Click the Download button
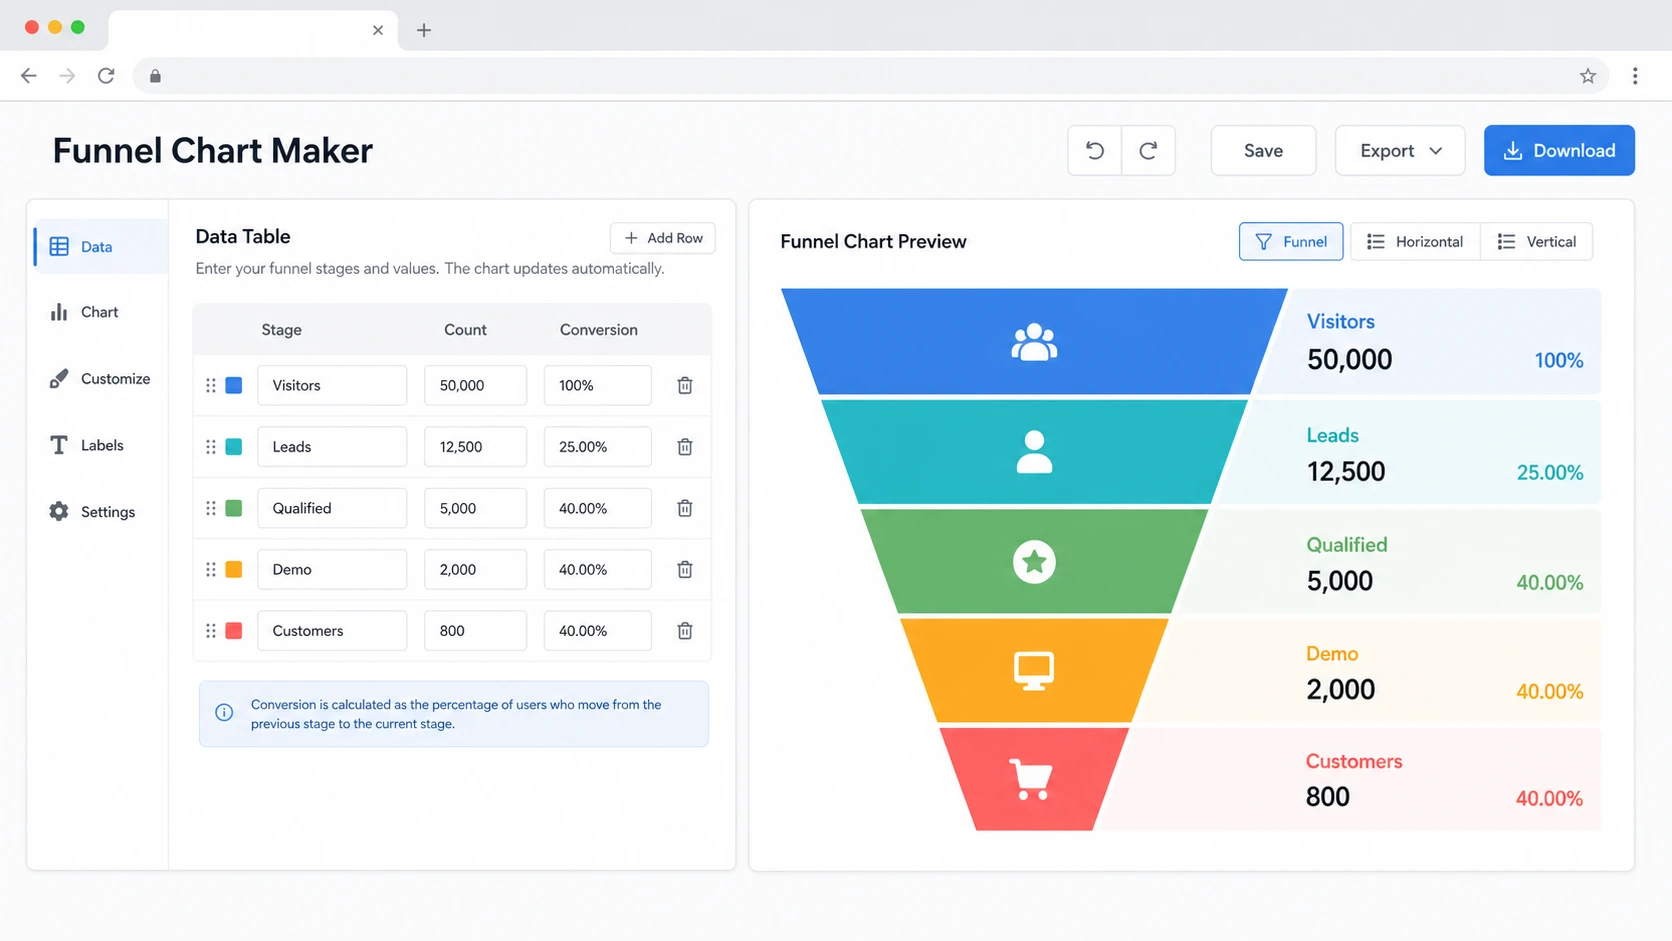1672x941 pixels. coord(1559,150)
